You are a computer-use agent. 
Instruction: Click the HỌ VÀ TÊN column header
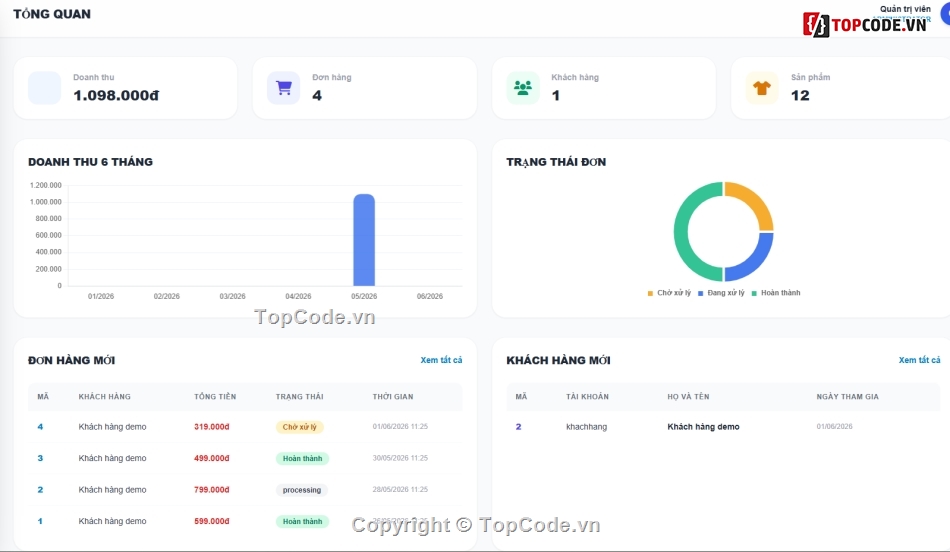click(688, 396)
